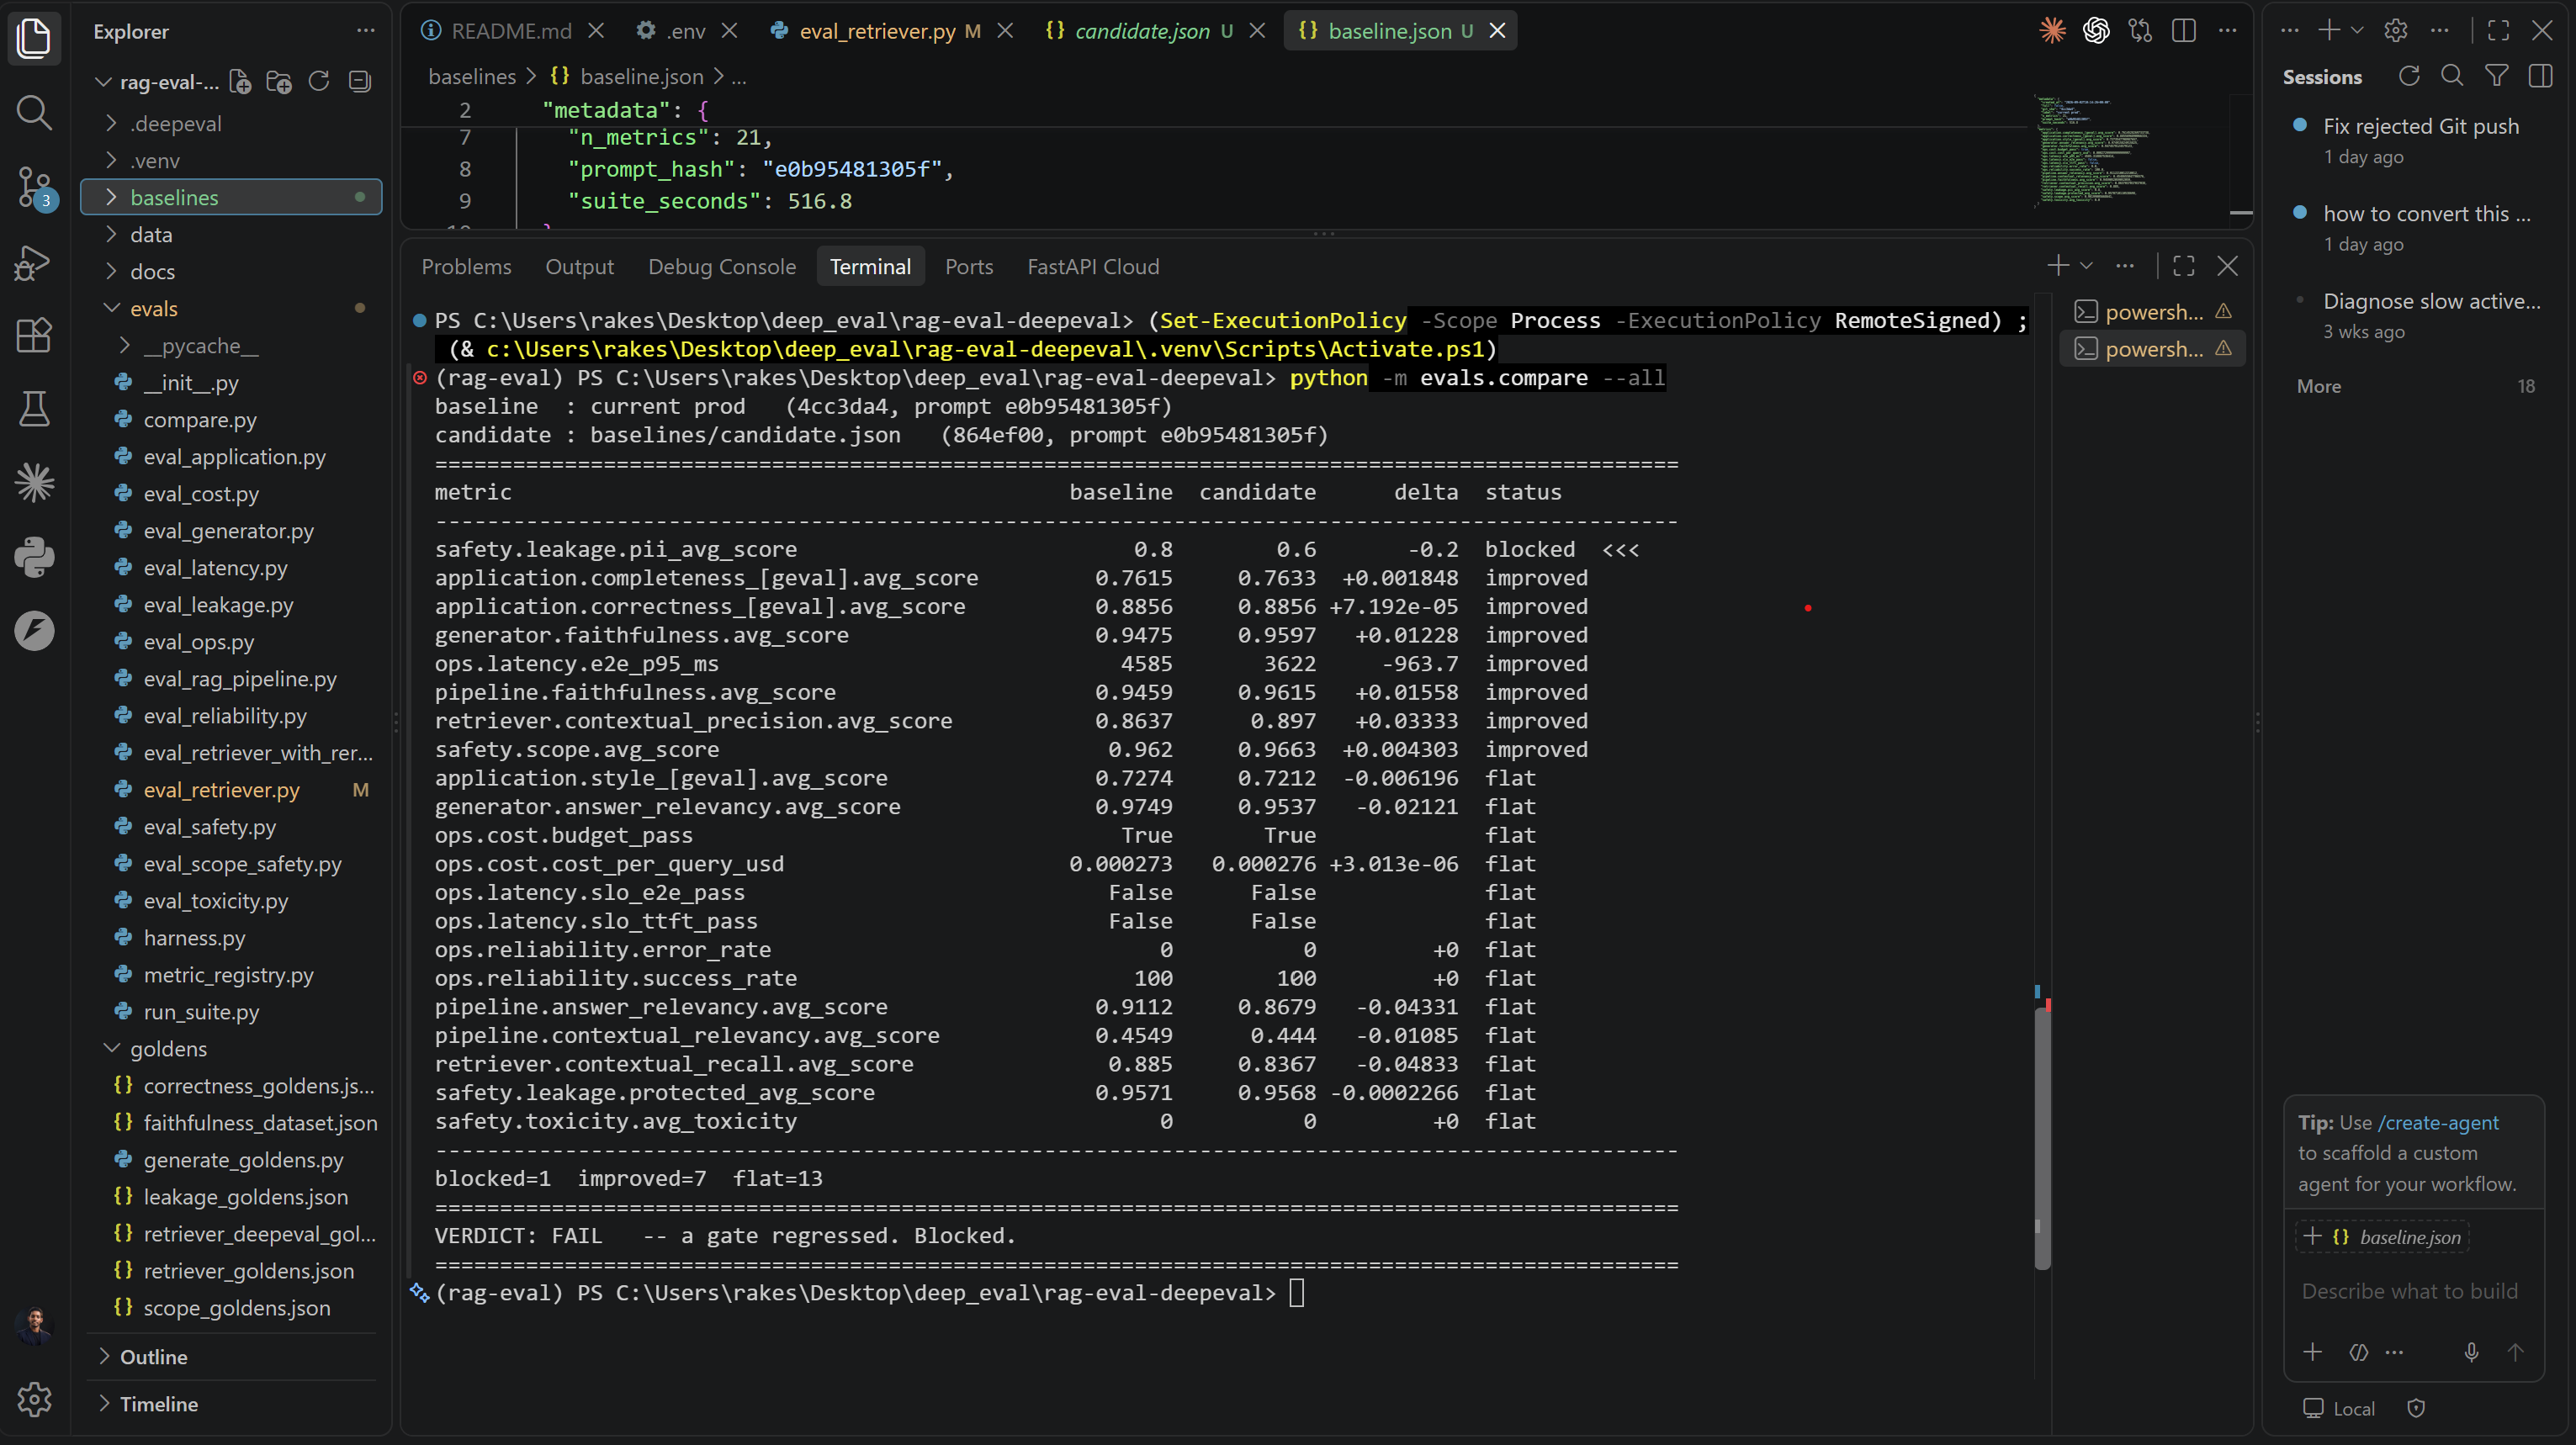The image size is (2576, 1445).
Task: Open Explorer views and more actions menu
Action: [x=365, y=31]
